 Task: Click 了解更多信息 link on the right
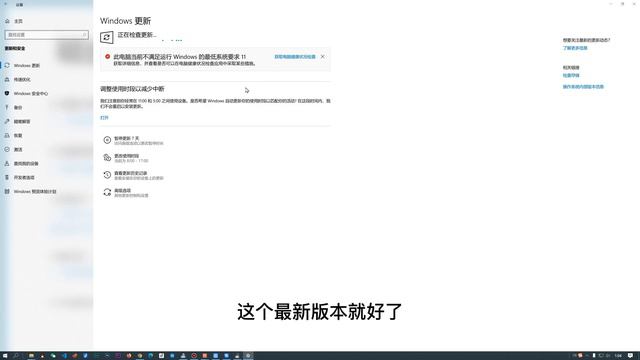pyautogui.click(x=575, y=48)
